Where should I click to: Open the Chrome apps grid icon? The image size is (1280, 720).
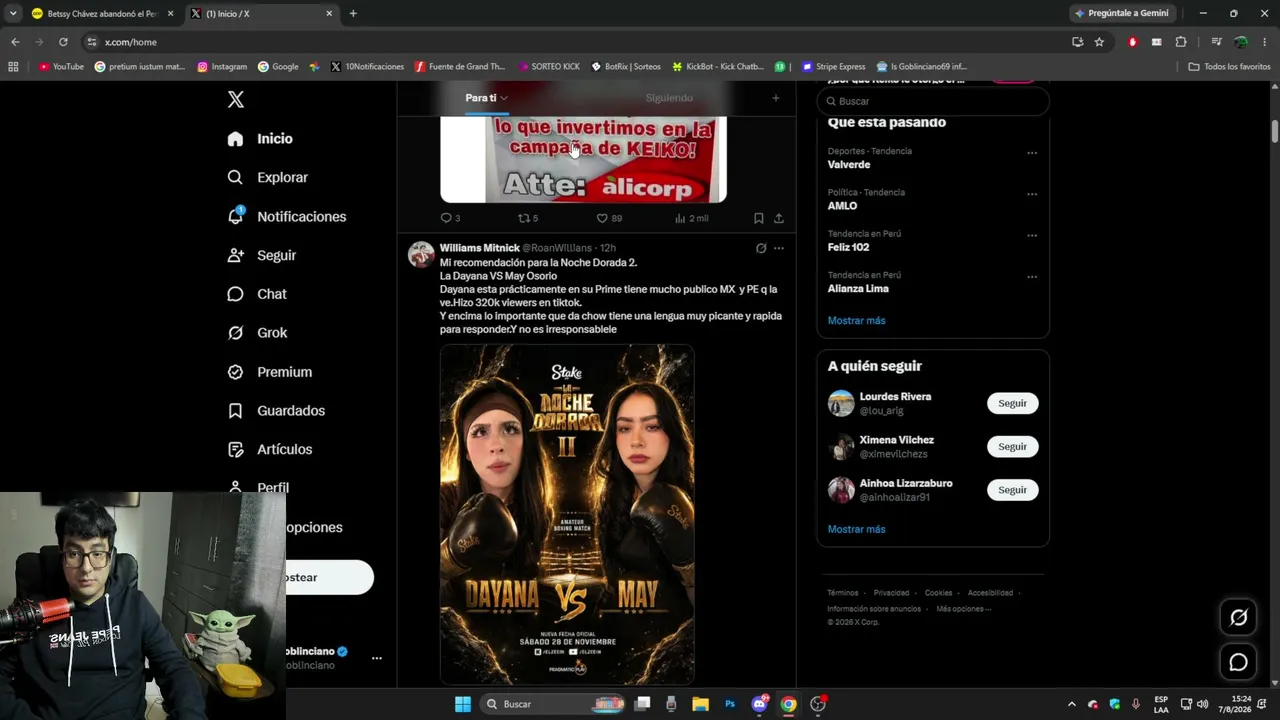click(13, 67)
